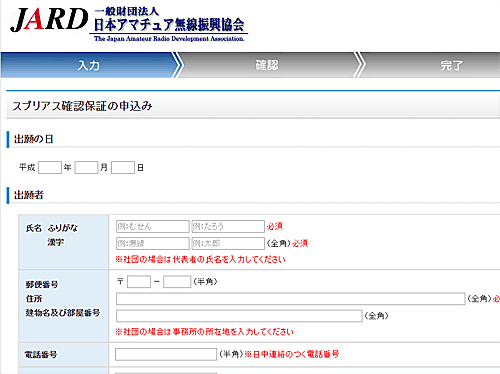Click the 出願者 section heading
500x374 pixels.
(x=29, y=195)
